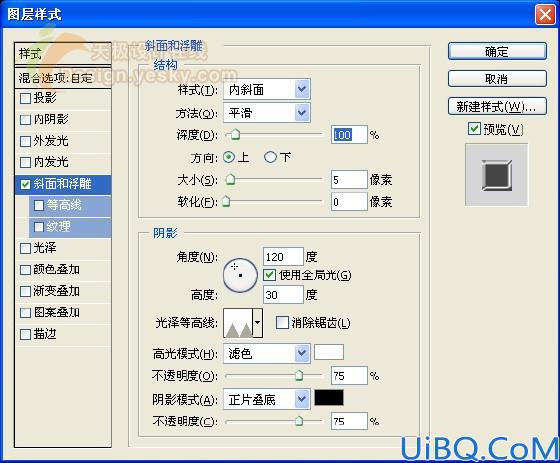The width and height of the screenshot is (560, 463).
Task: Enable the 纹理 texture checkbox
Action: tap(39, 227)
